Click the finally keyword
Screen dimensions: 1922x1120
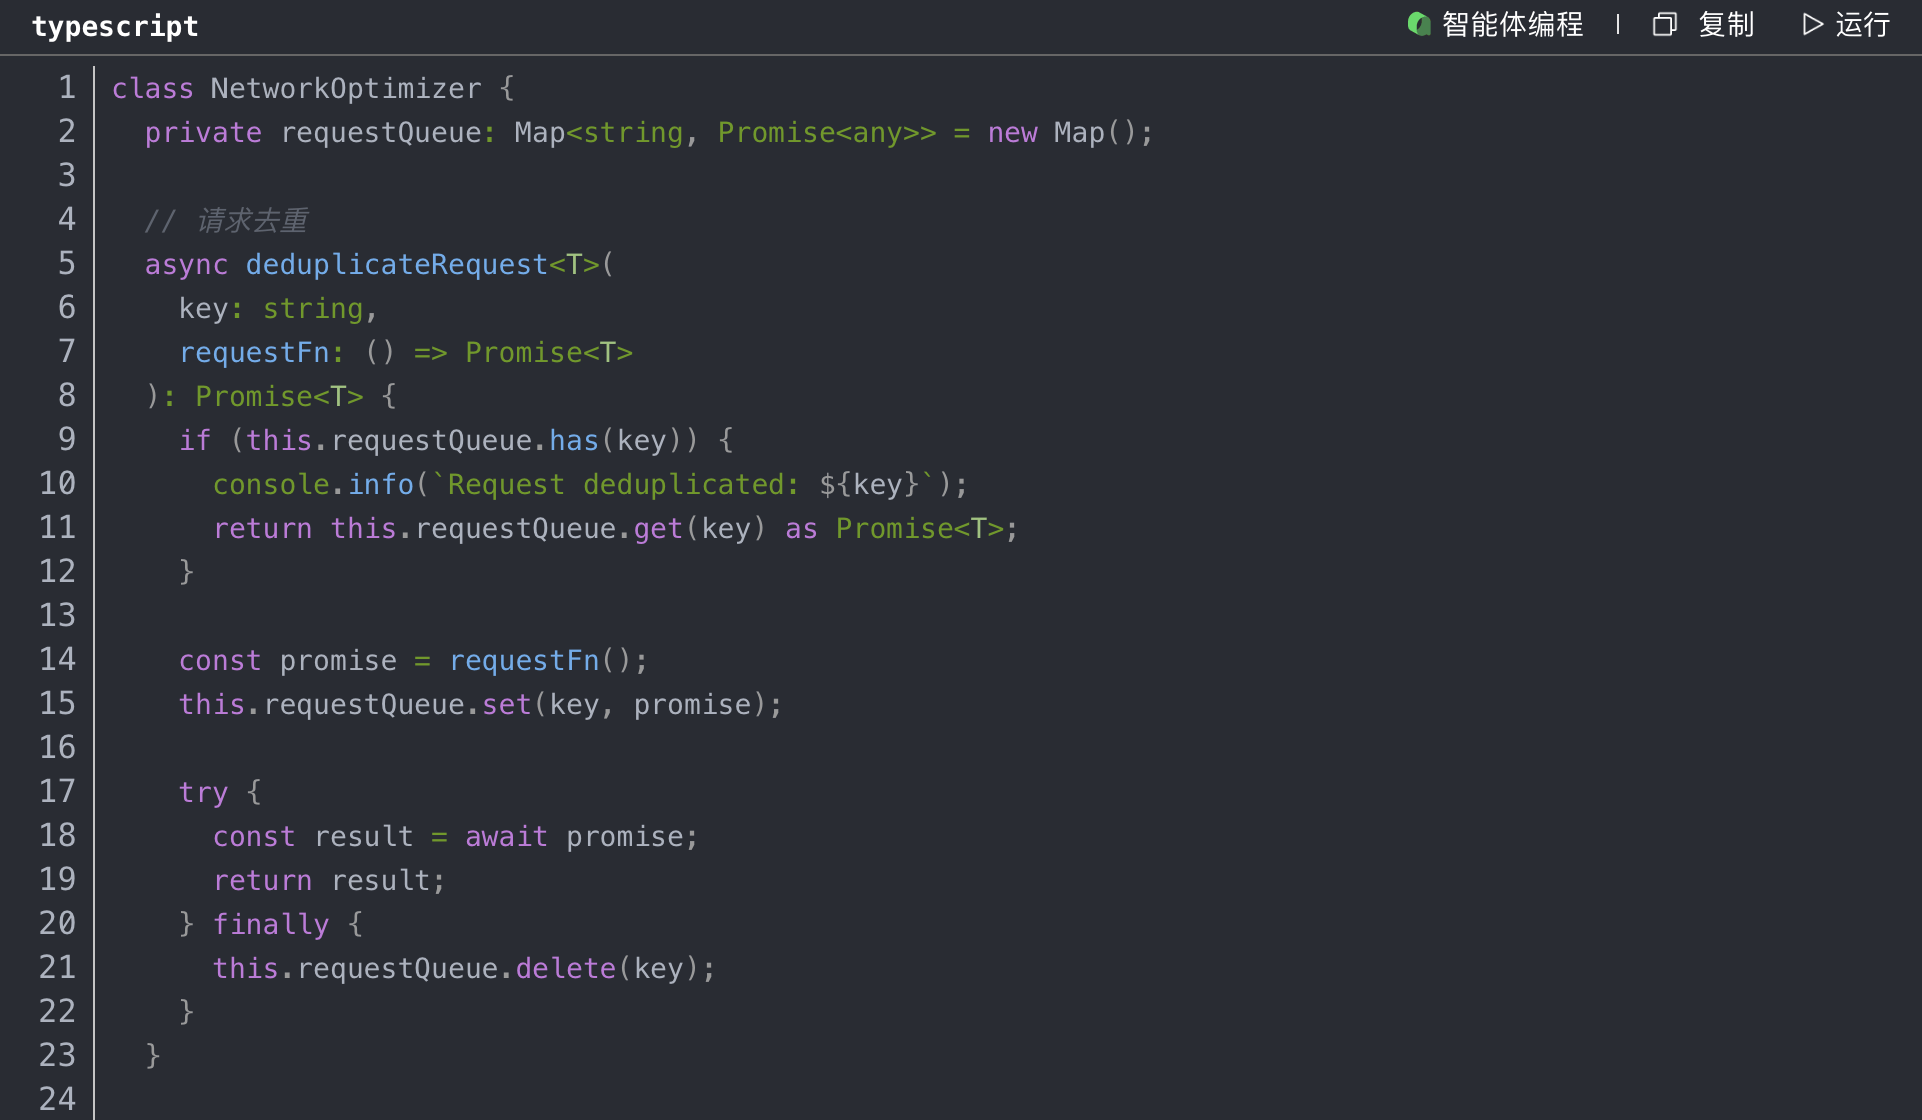tap(270, 925)
